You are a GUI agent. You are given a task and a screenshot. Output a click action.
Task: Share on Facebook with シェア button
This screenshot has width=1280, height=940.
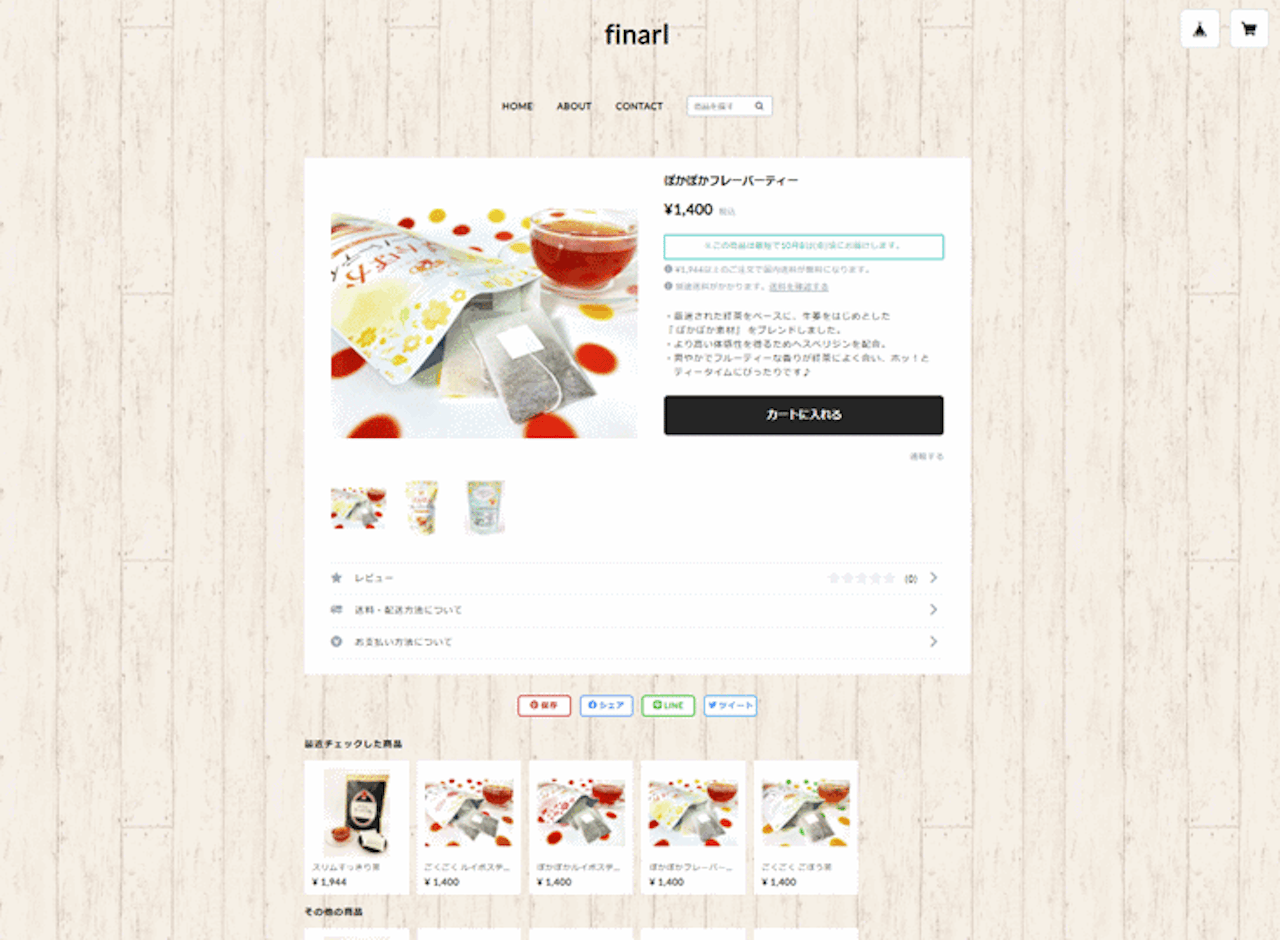pos(606,705)
